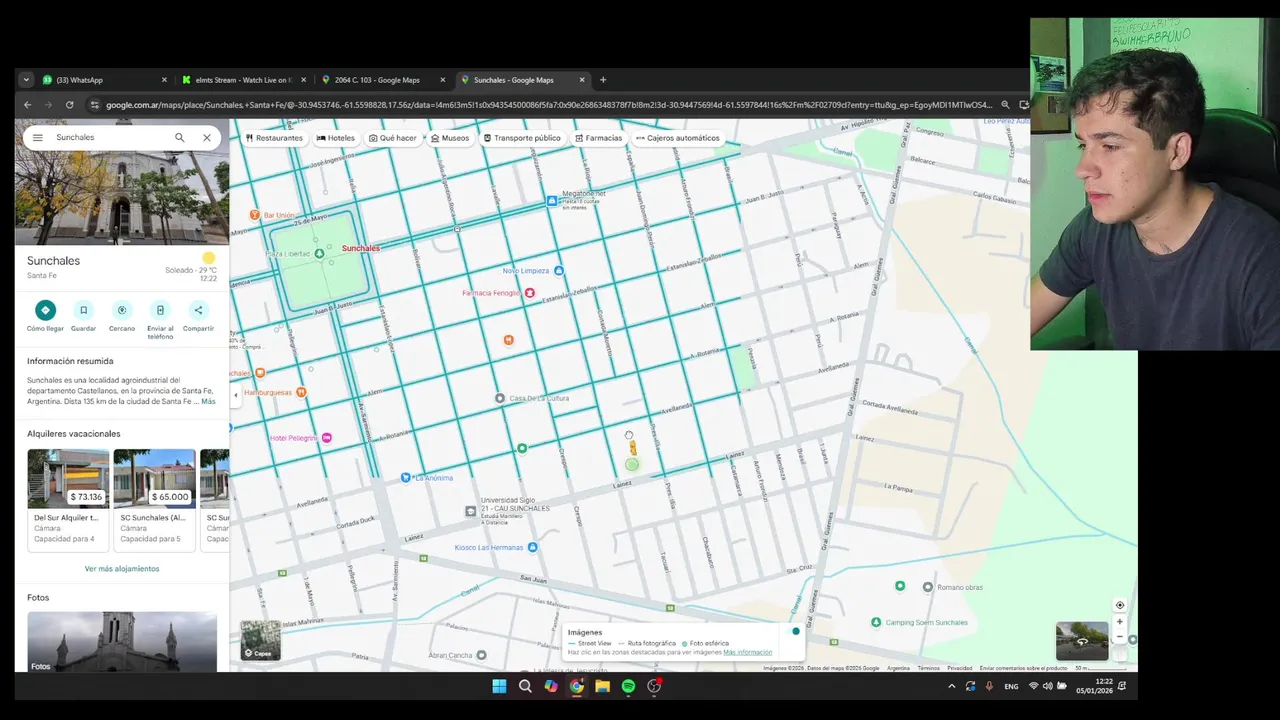1280x720 pixels.
Task: Show hidden system tray icons
Action: pos(951,686)
